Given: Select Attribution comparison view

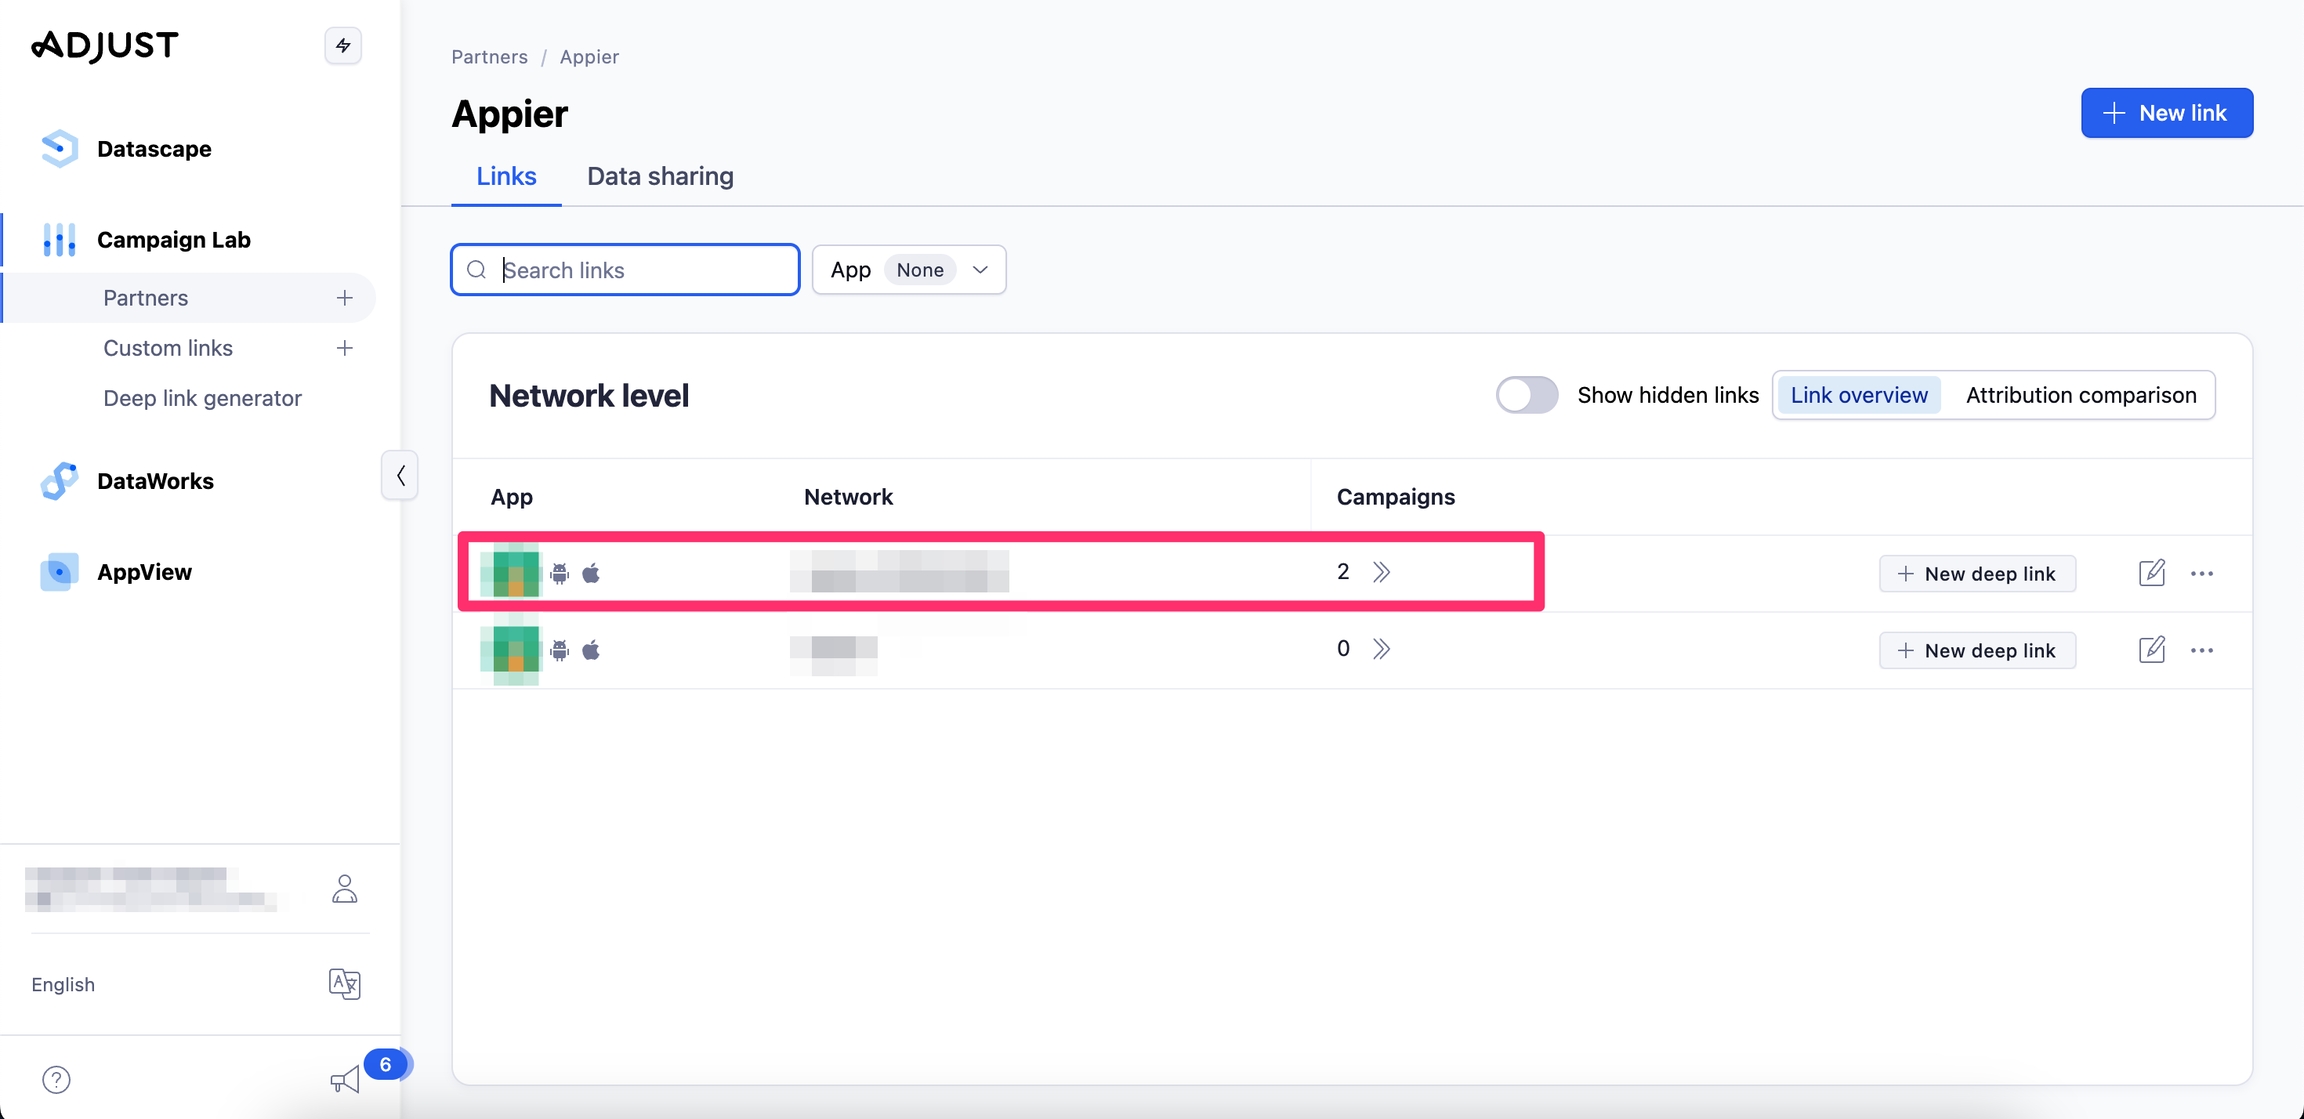Looking at the screenshot, I should coord(2080,395).
